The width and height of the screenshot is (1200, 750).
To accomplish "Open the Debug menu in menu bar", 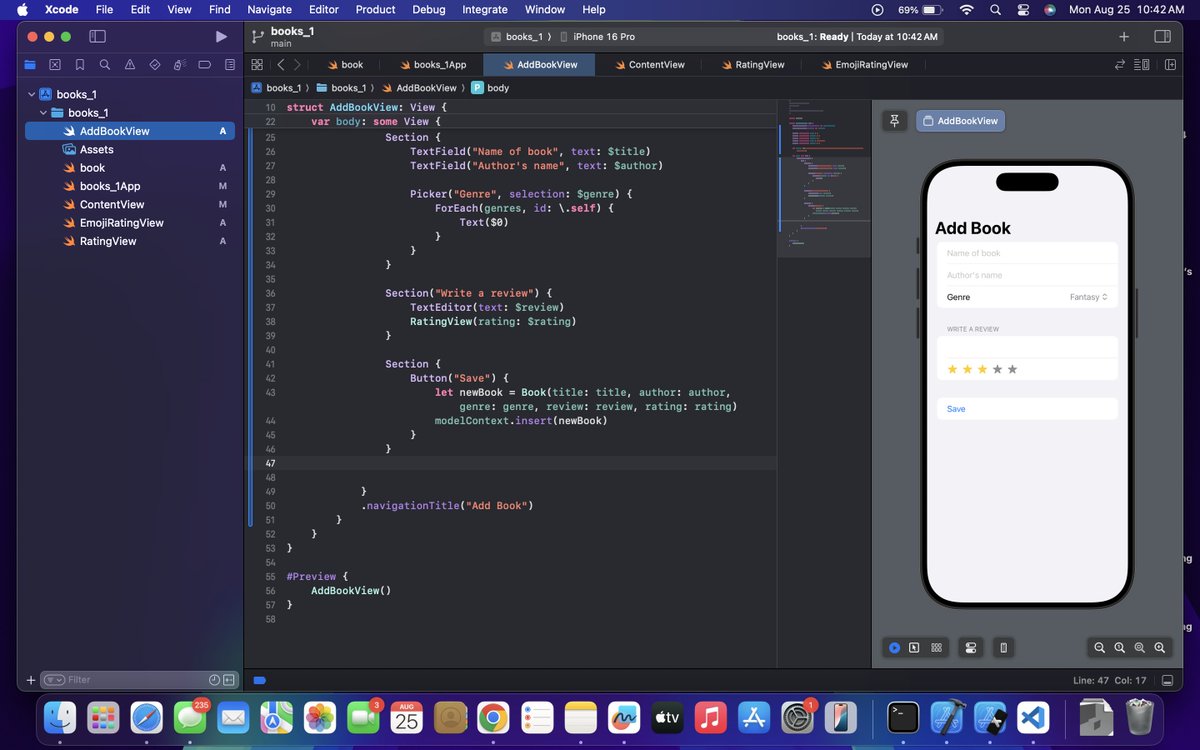I will point(429,9).
